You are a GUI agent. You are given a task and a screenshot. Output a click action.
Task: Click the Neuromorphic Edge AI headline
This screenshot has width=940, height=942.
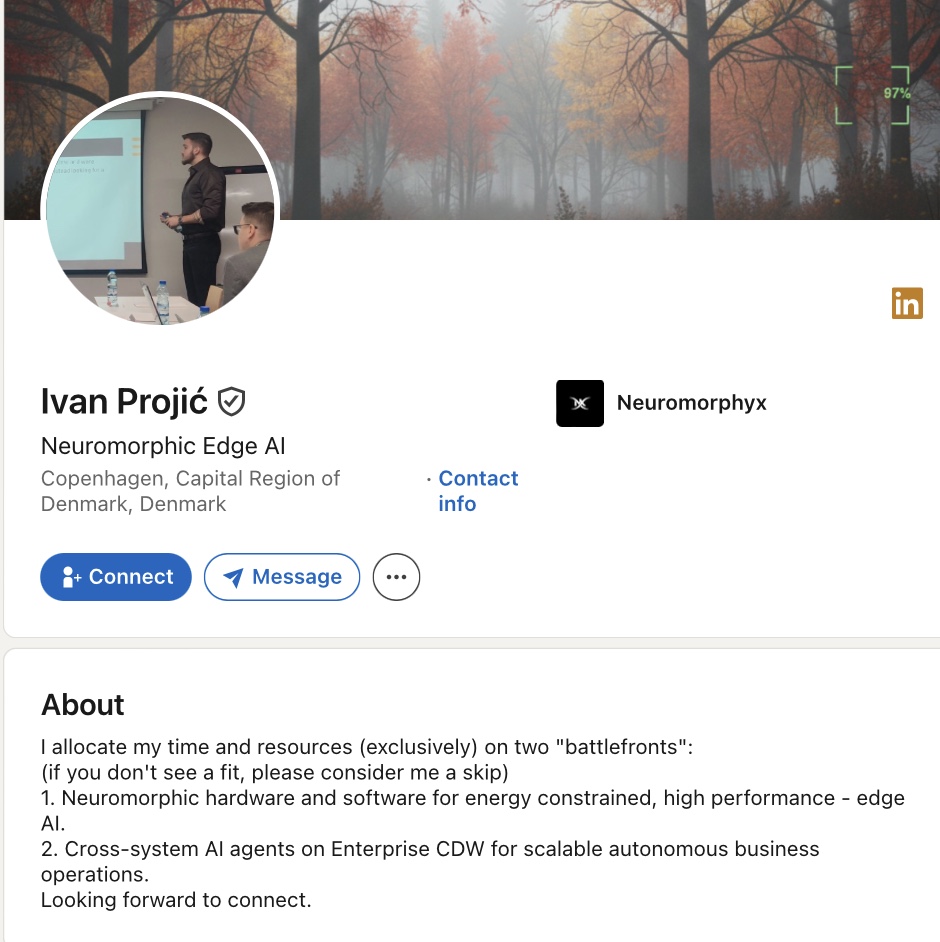(x=163, y=446)
